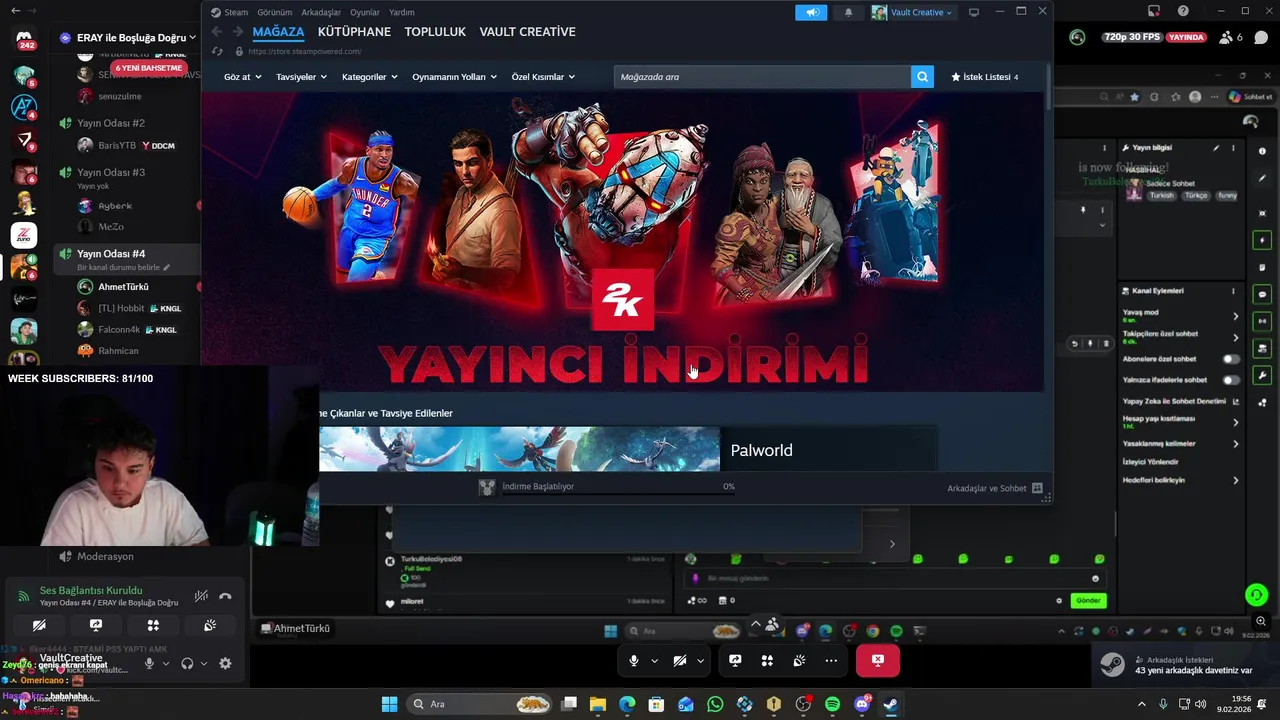Image resolution: width=1280 pixels, height=720 pixels.
Task: Open the Oynamanın Yolları dropdown
Action: click(454, 76)
